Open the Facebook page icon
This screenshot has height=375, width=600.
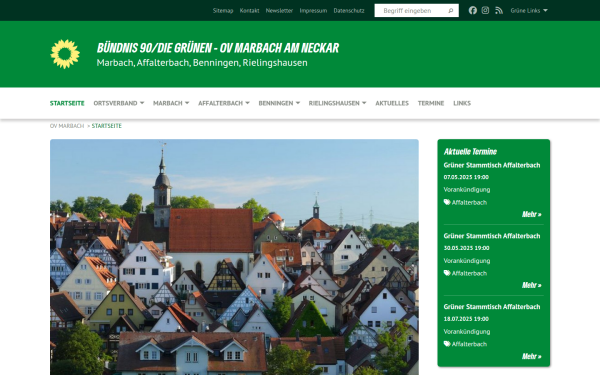point(473,10)
